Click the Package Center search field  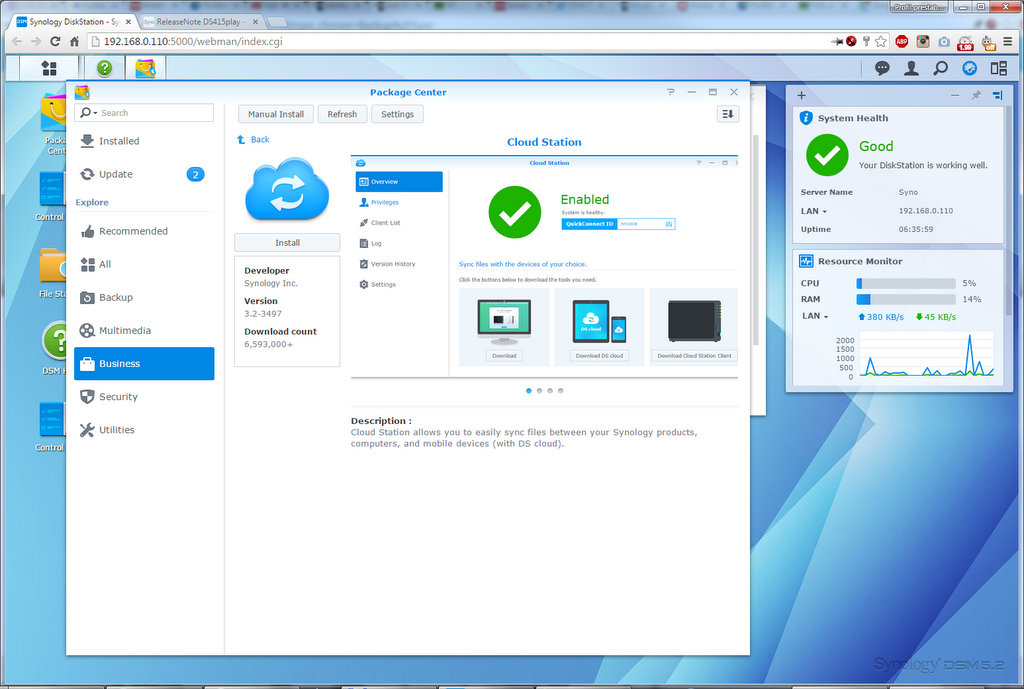pyautogui.click(x=144, y=113)
